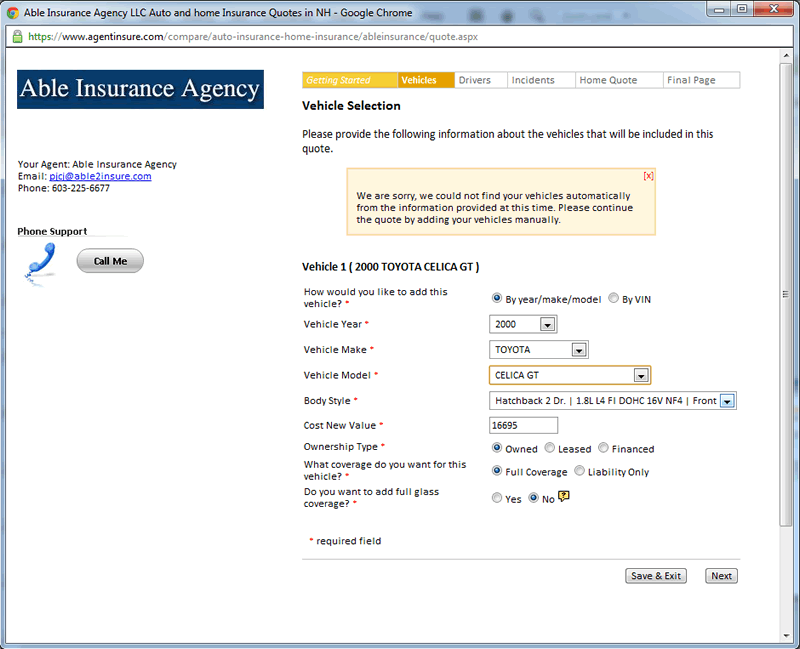The height and width of the screenshot is (649, 800).
Task: Choose Financed ownership type
Action: (603, 448)
